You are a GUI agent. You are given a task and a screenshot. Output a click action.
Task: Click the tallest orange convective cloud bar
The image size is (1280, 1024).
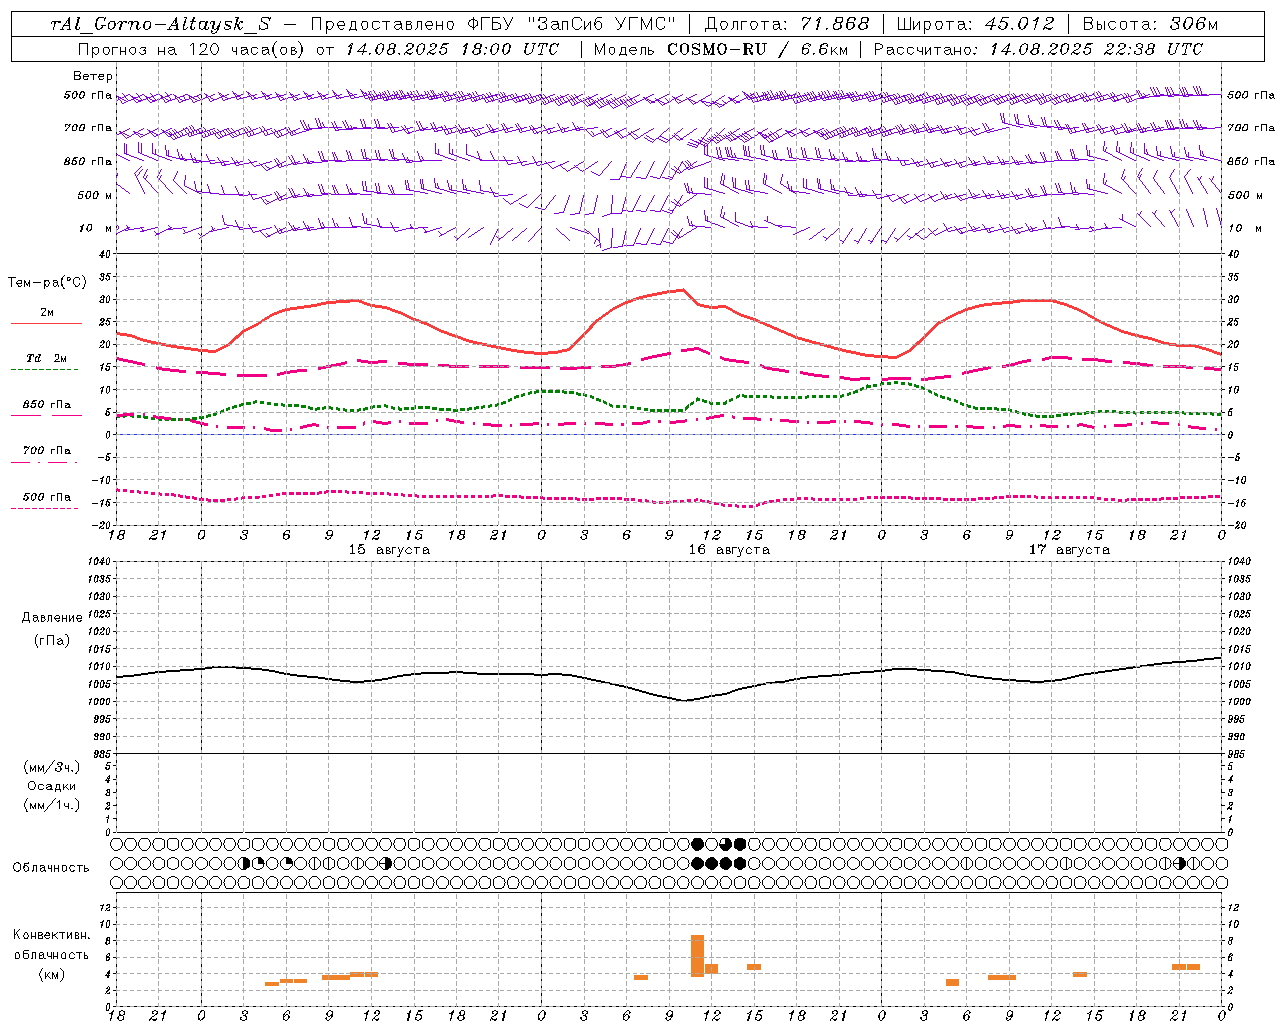tap(697, 956)
